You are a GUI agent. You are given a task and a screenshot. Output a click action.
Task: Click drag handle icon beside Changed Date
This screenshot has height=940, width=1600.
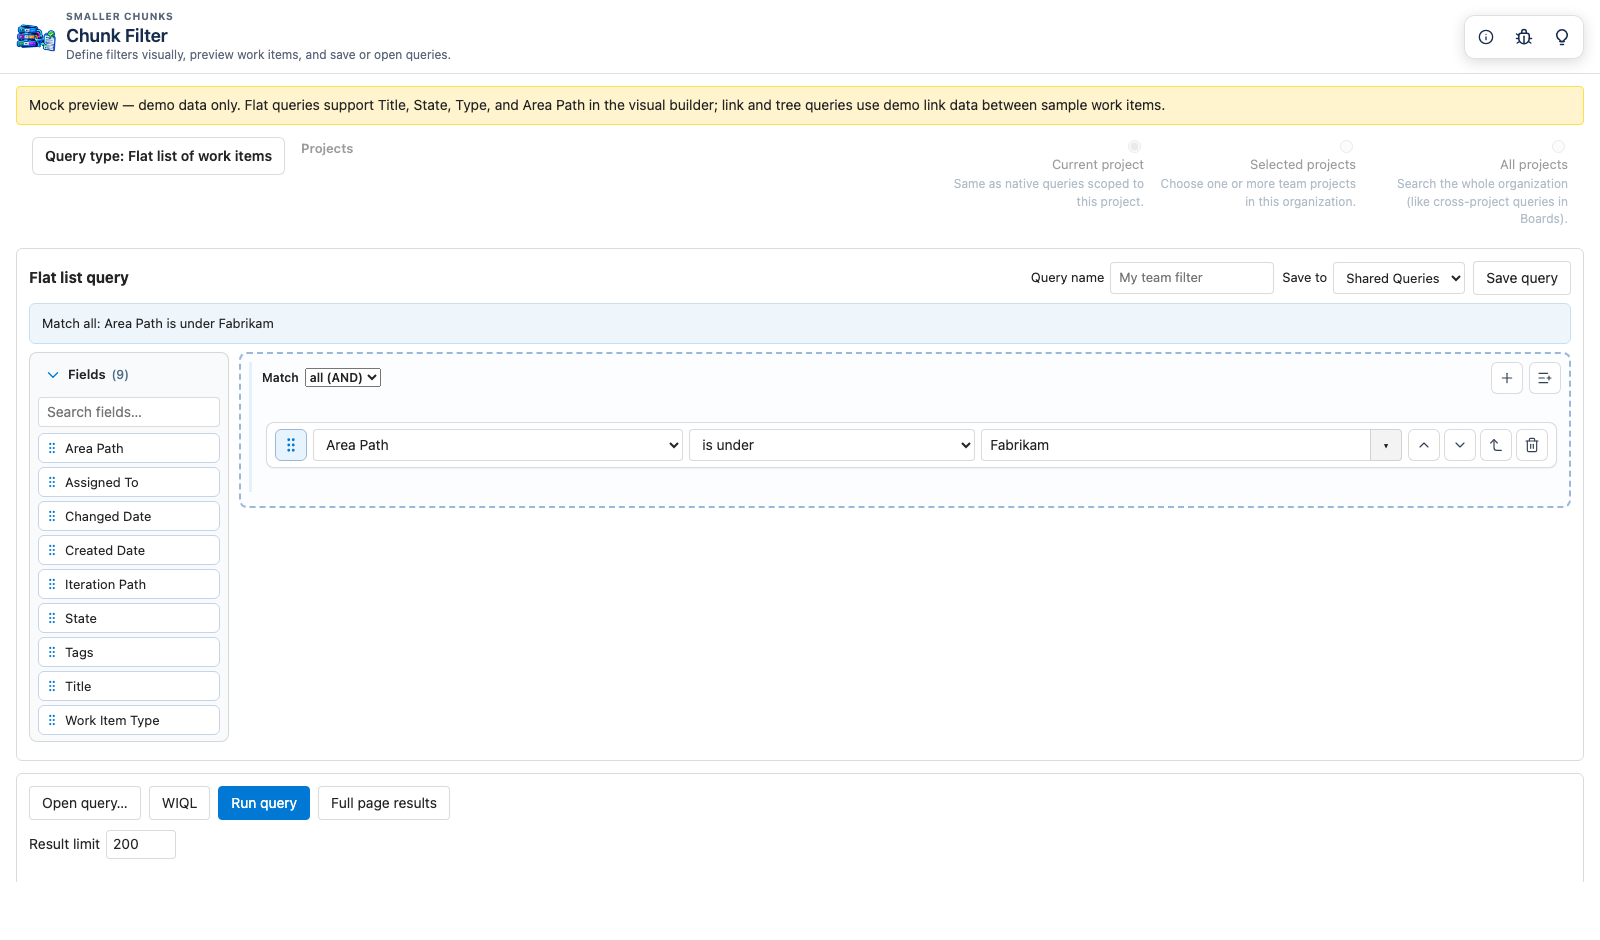coord(52,516)
